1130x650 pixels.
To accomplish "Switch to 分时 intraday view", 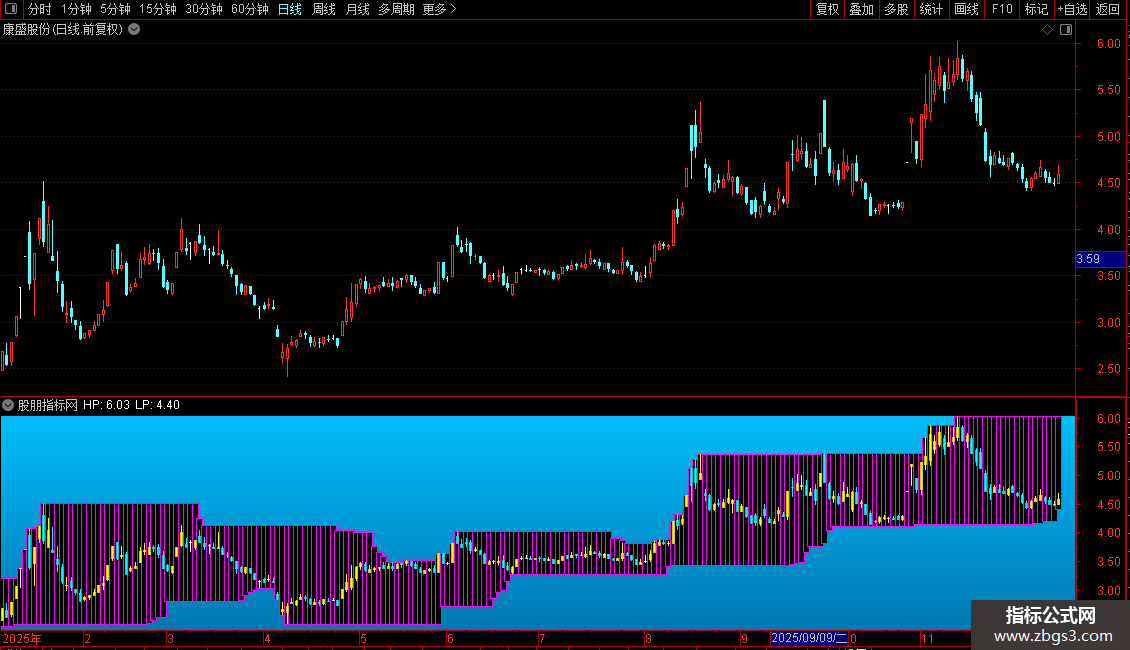I will (40, 9).
